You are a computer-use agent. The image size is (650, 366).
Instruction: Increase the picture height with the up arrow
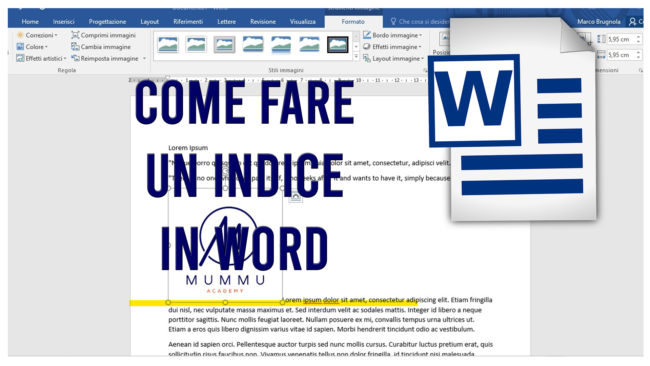pos(638,37)
